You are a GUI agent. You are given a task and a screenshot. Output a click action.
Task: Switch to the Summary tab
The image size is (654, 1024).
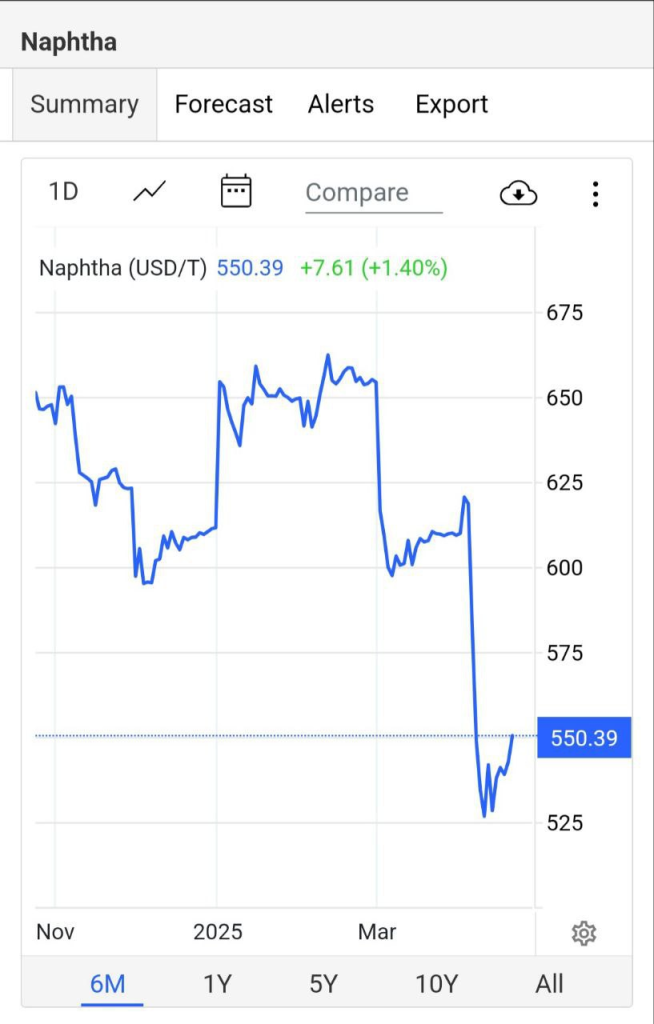84,104
